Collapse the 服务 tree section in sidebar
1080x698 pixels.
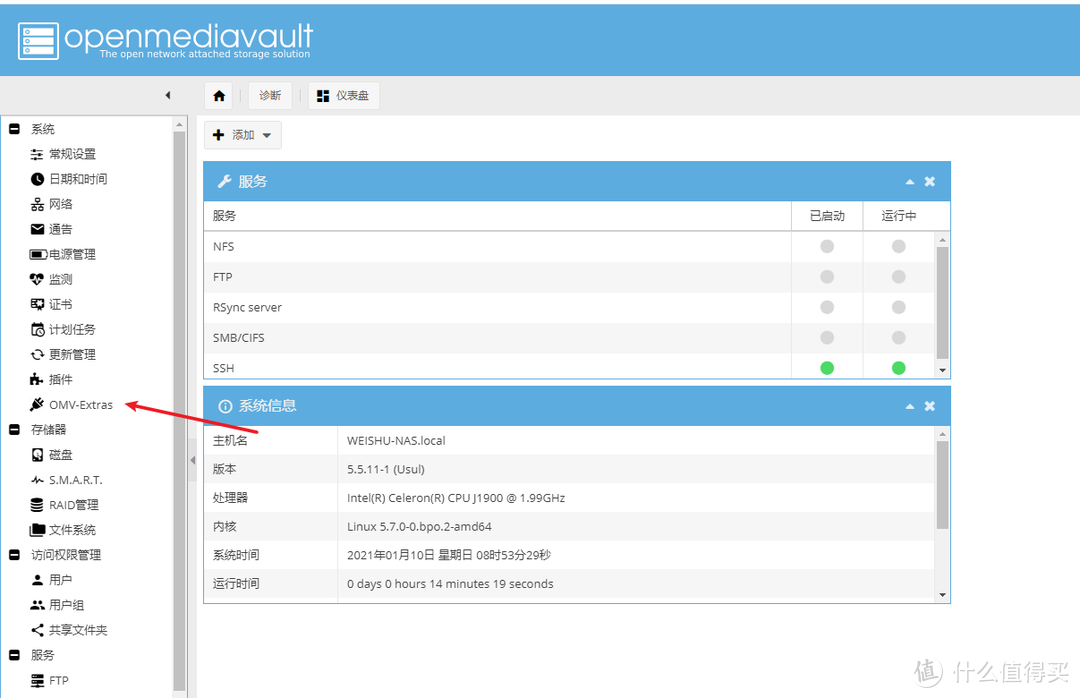[x=14, y=655]
